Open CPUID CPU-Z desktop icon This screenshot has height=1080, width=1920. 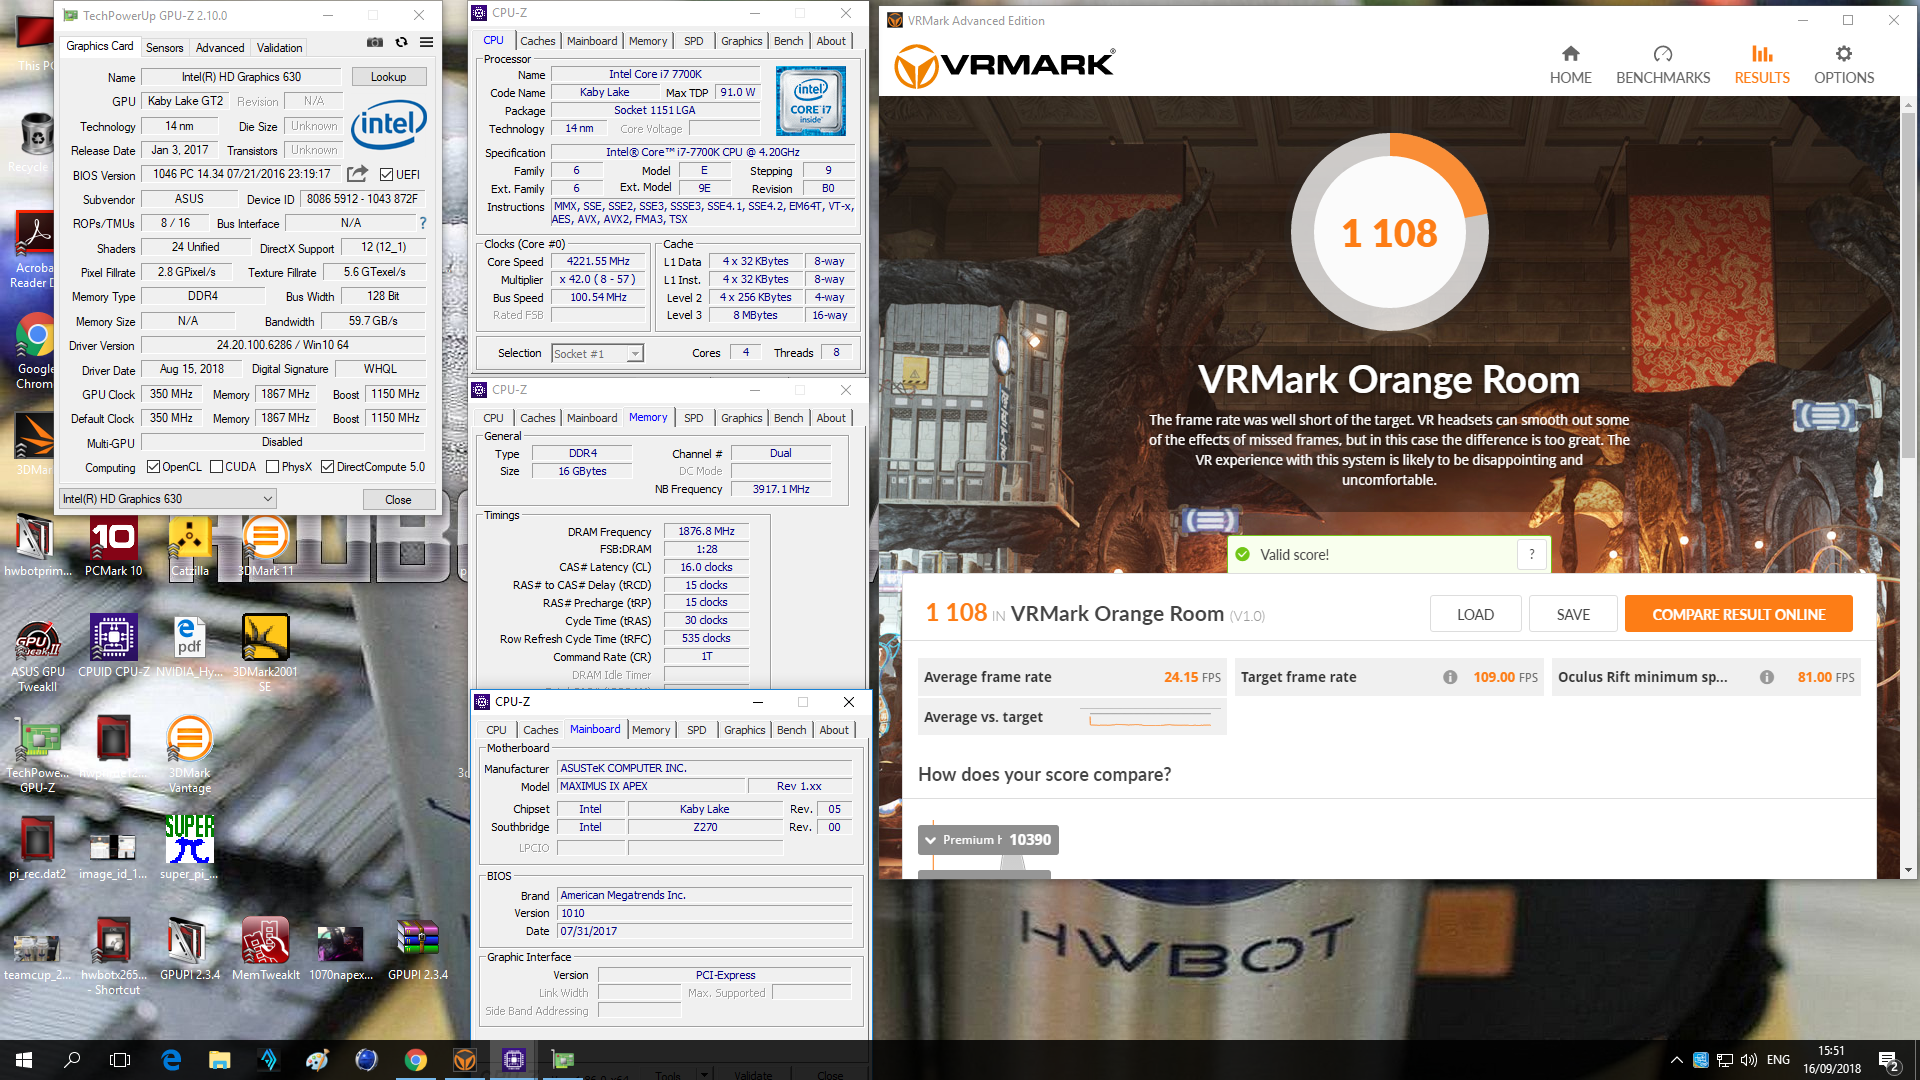pyautogui.click(x=114, y=647)
